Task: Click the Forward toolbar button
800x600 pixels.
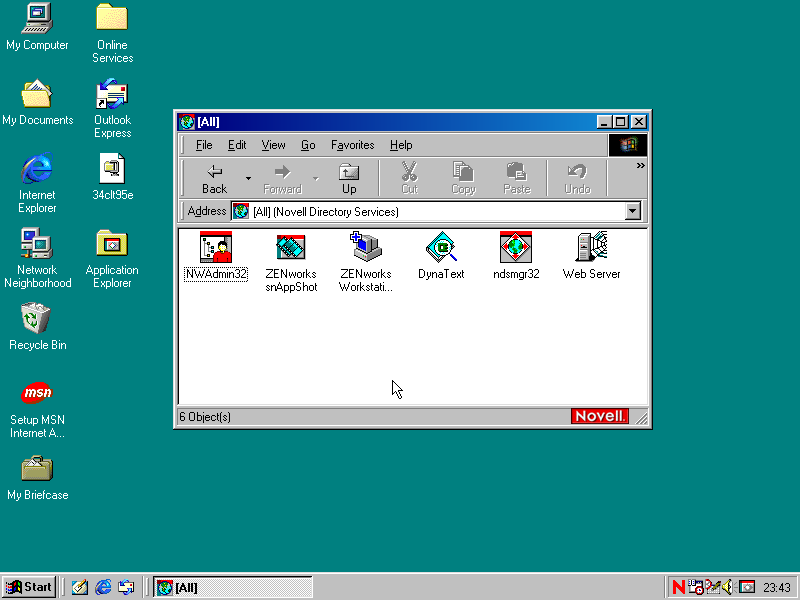Action: pos(283,178)
